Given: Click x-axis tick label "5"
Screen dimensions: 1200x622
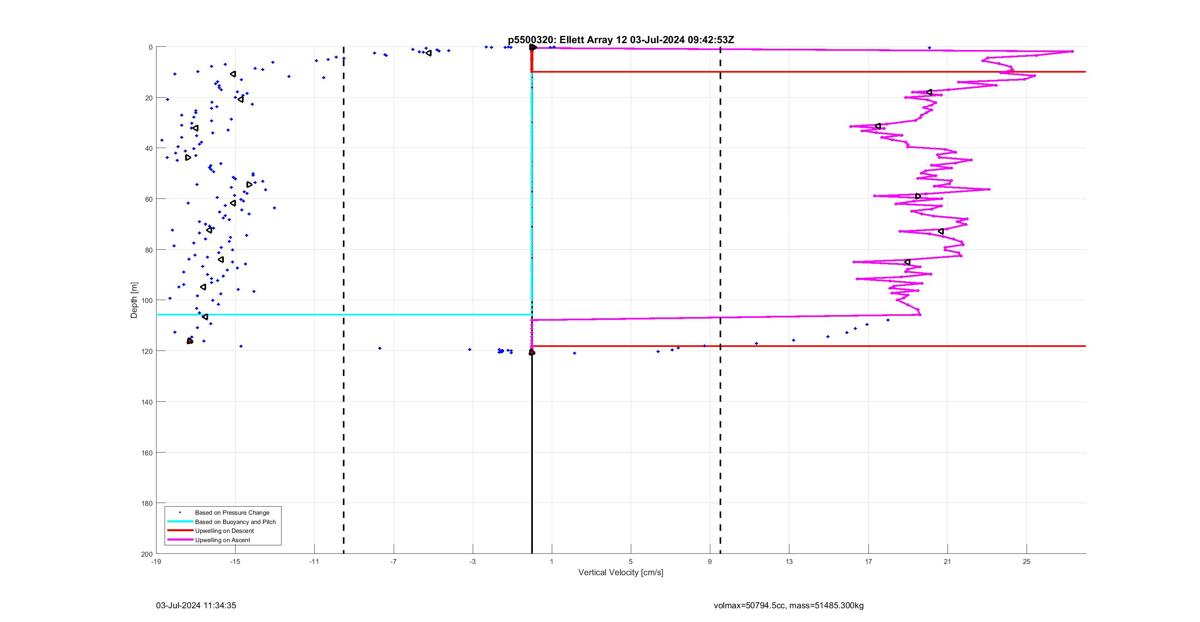Looking at the screenshot, I should click(x=631, y=562).
